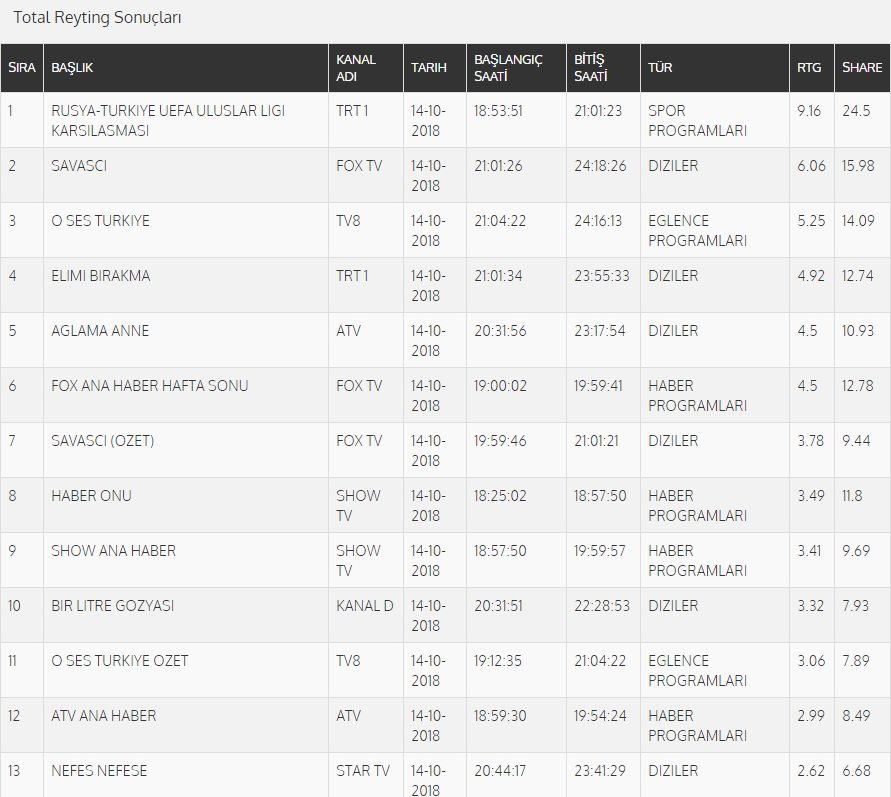The image size is (891, 797).
Task: Click the BİTİŞ SAATİ column header
Action: 603,68
